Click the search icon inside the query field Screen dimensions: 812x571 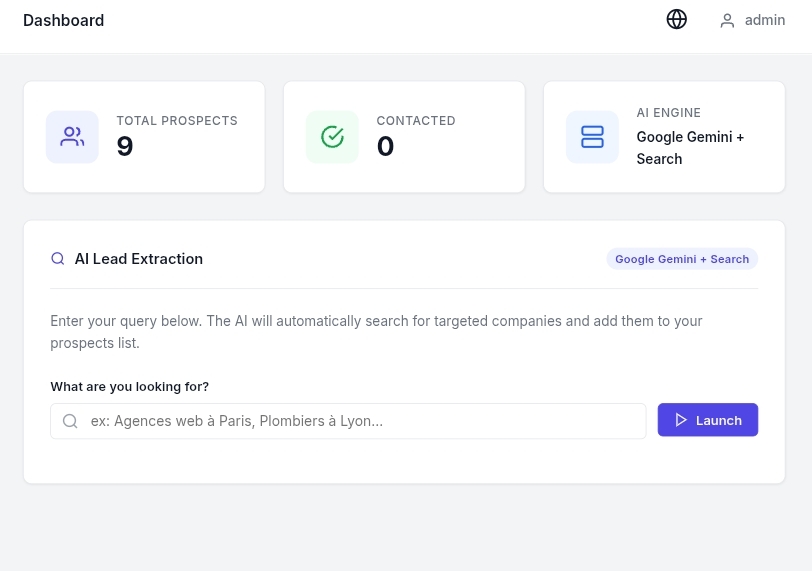click(70, 421)
